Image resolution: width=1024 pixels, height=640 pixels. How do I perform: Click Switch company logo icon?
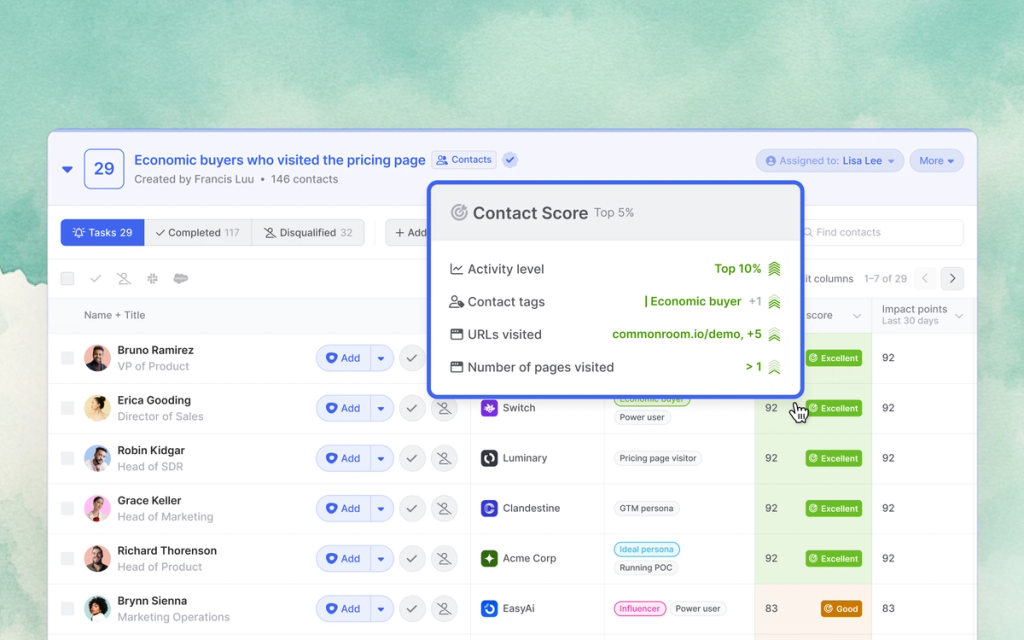(x=489, y=408)
